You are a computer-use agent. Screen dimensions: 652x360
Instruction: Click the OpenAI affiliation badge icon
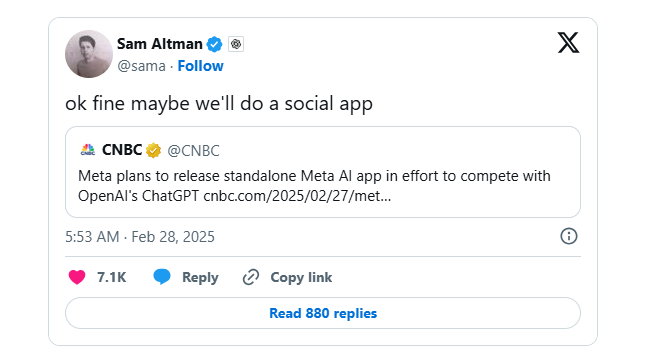(x=236, y=44)
